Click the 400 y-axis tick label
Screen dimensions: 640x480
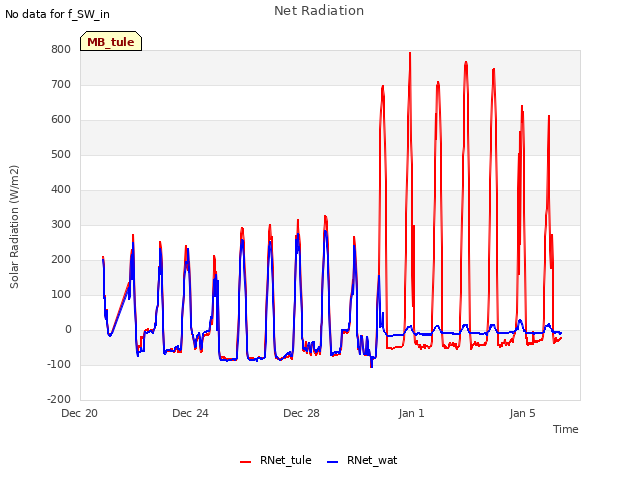click(61, 189)
